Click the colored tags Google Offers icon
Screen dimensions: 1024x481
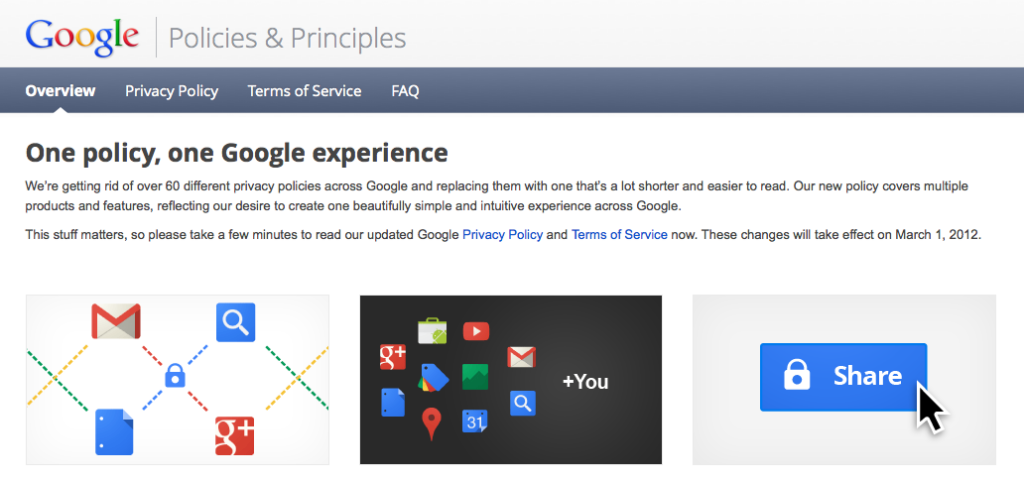[434, 377]
